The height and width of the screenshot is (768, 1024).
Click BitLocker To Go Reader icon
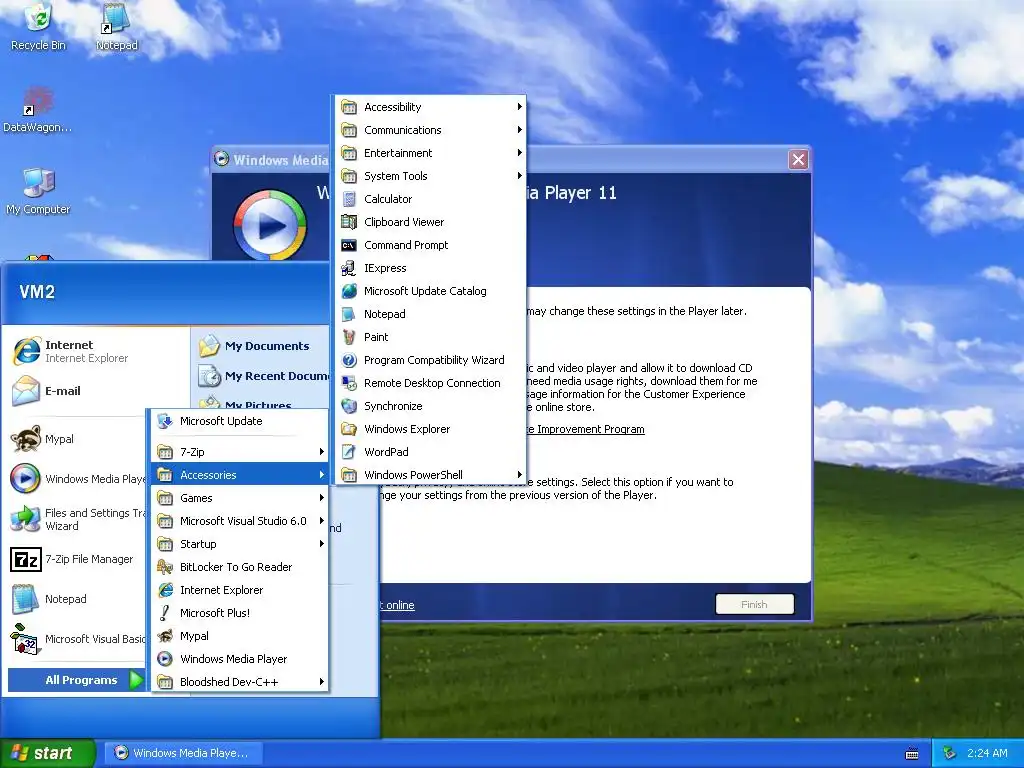[x=165, y=567]
